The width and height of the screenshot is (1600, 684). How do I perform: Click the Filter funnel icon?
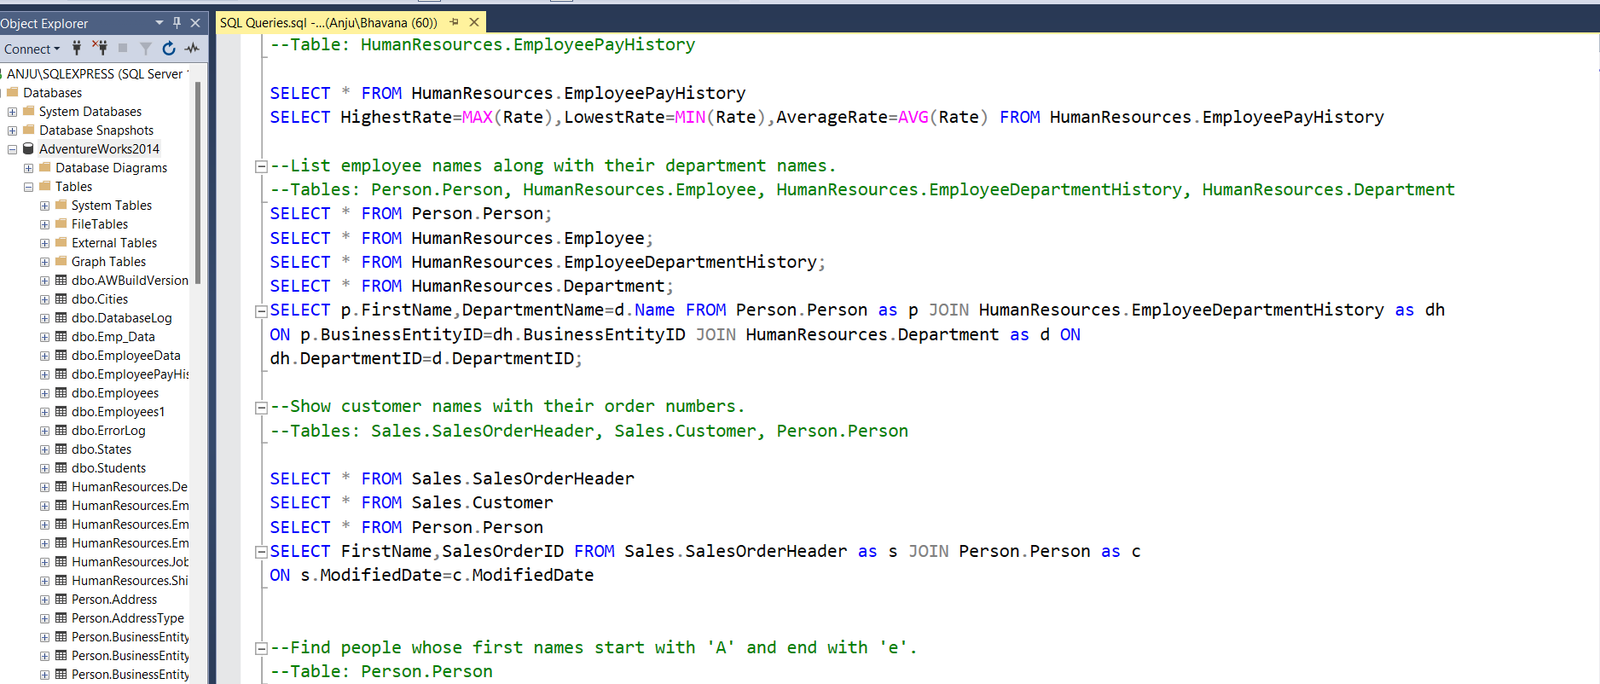click(146, 48)
